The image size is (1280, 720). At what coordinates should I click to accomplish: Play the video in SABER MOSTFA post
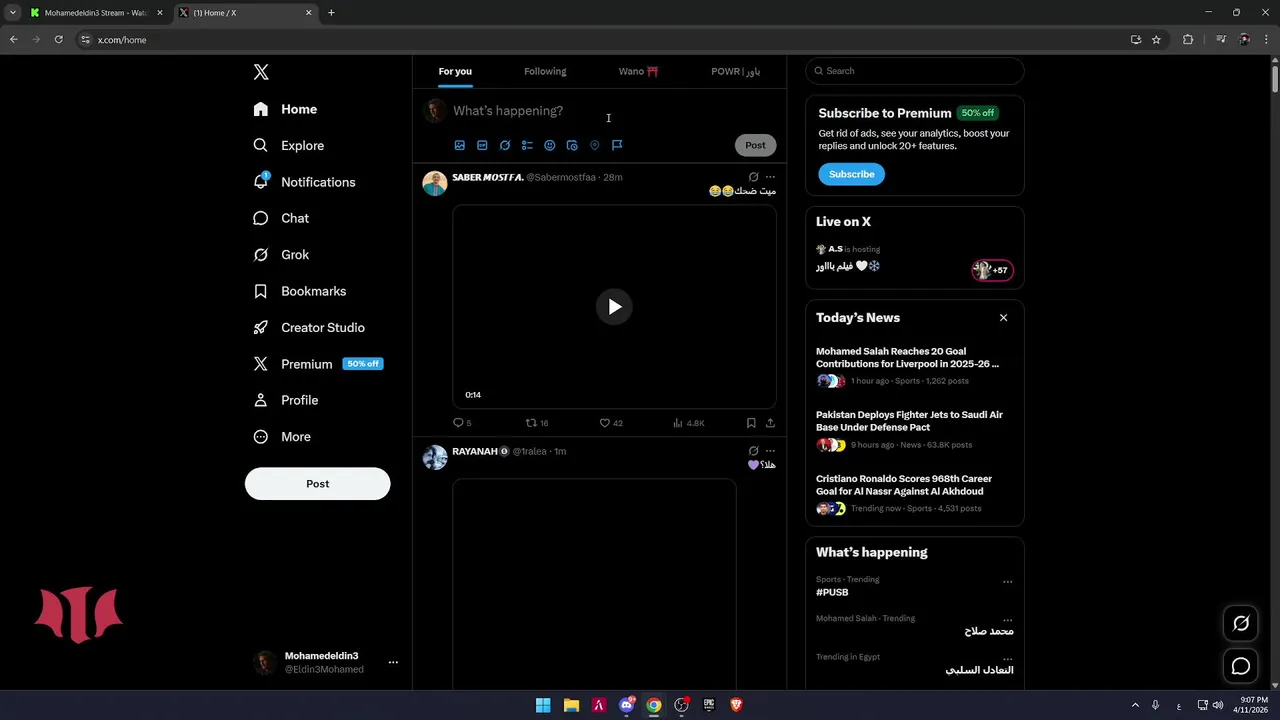pyautogui.click(x=614, y=307)
